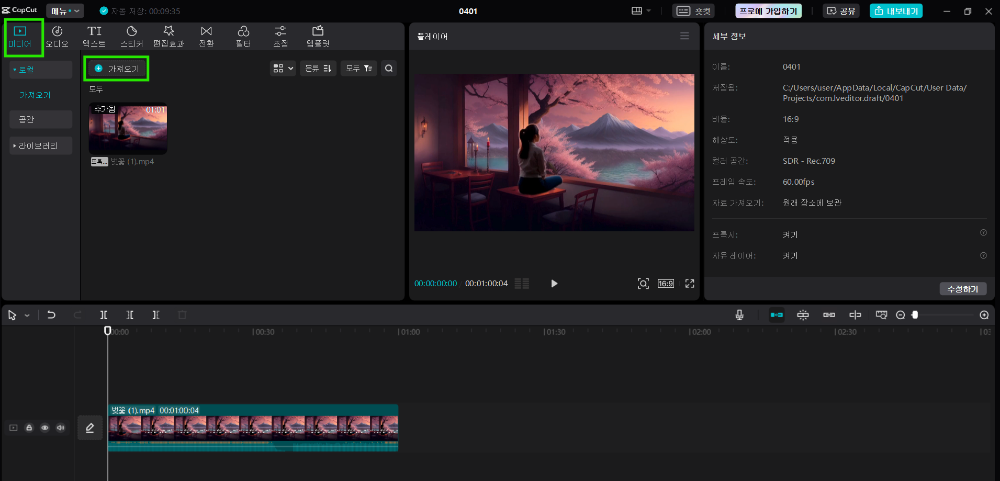Image resolution: width=1000 pixels, height=481 pixels.
Task: Open the Filters (필터) tab
Action: tap(243, 37)
